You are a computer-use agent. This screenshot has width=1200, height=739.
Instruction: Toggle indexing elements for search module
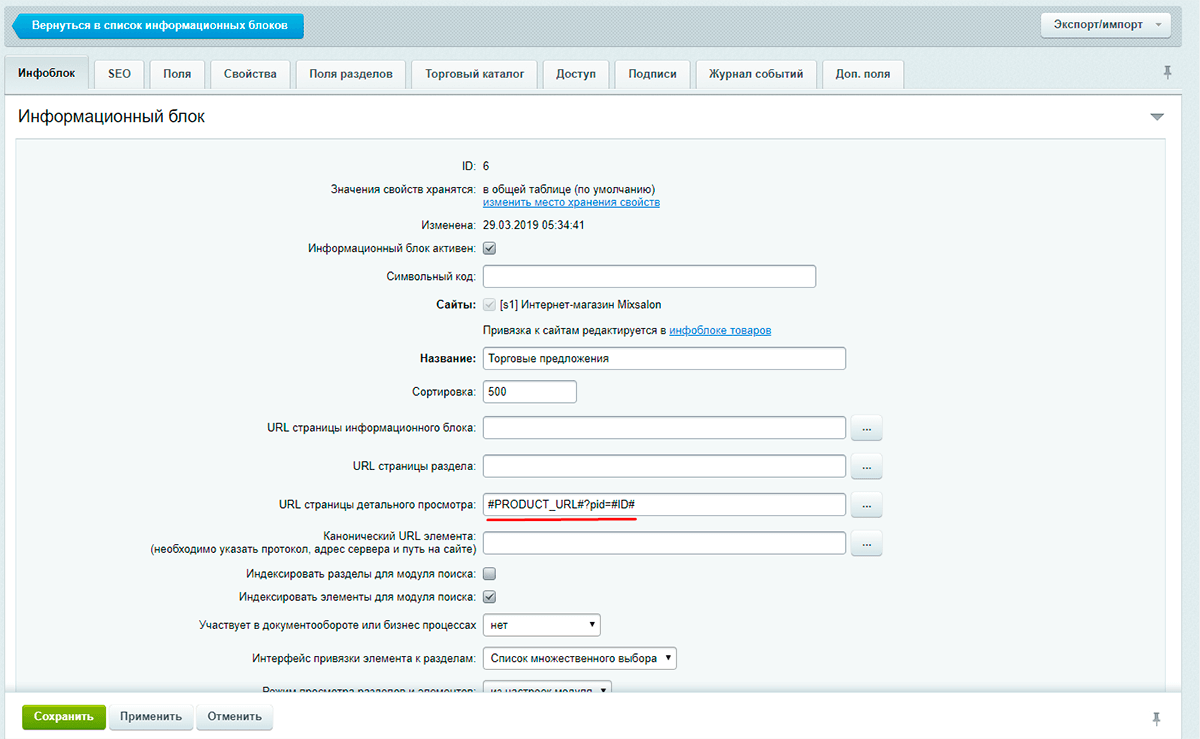coord(490,597)
